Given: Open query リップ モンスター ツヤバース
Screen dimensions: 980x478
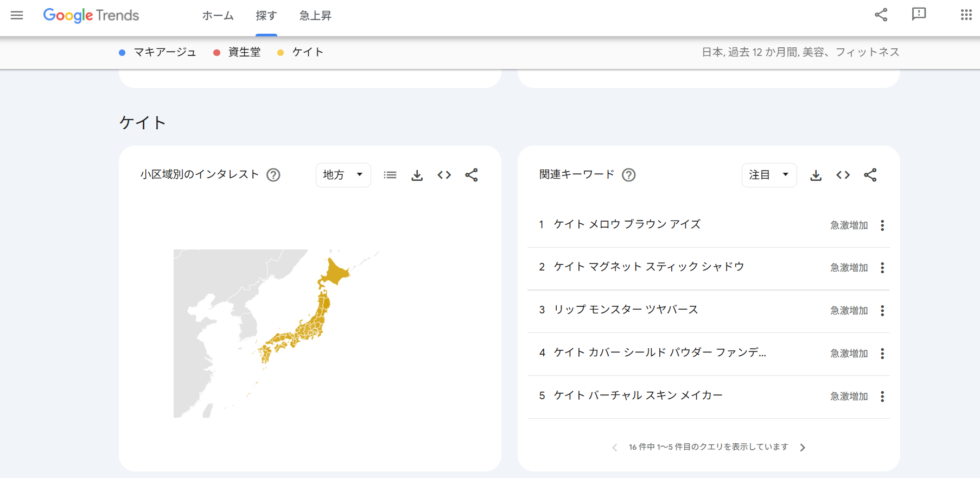Looking at the screenshot, I should pos(626,309).
